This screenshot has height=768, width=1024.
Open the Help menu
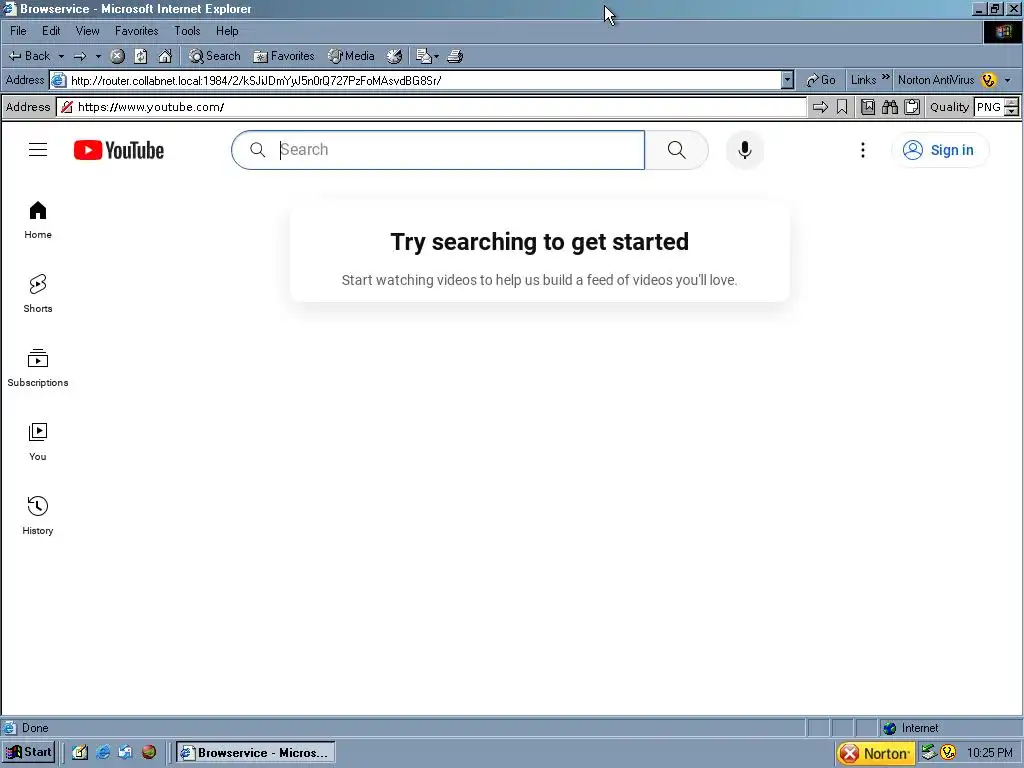coord(227,31)
